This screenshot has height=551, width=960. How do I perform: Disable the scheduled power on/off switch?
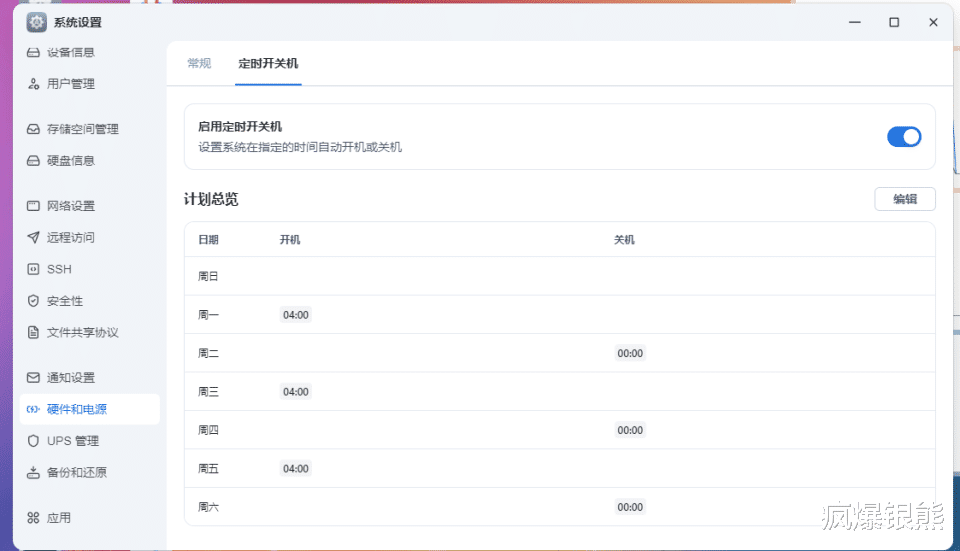point(904,137)
